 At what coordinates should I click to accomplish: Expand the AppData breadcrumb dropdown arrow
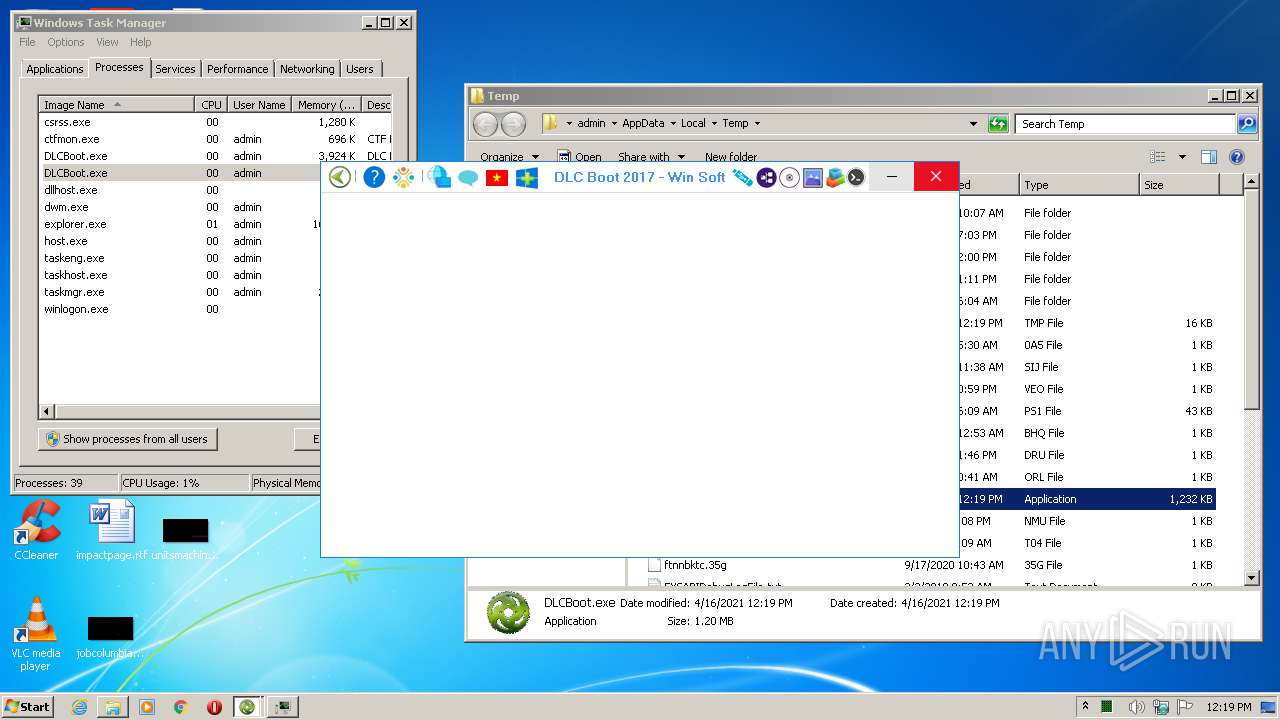click(x=673, y=124)
